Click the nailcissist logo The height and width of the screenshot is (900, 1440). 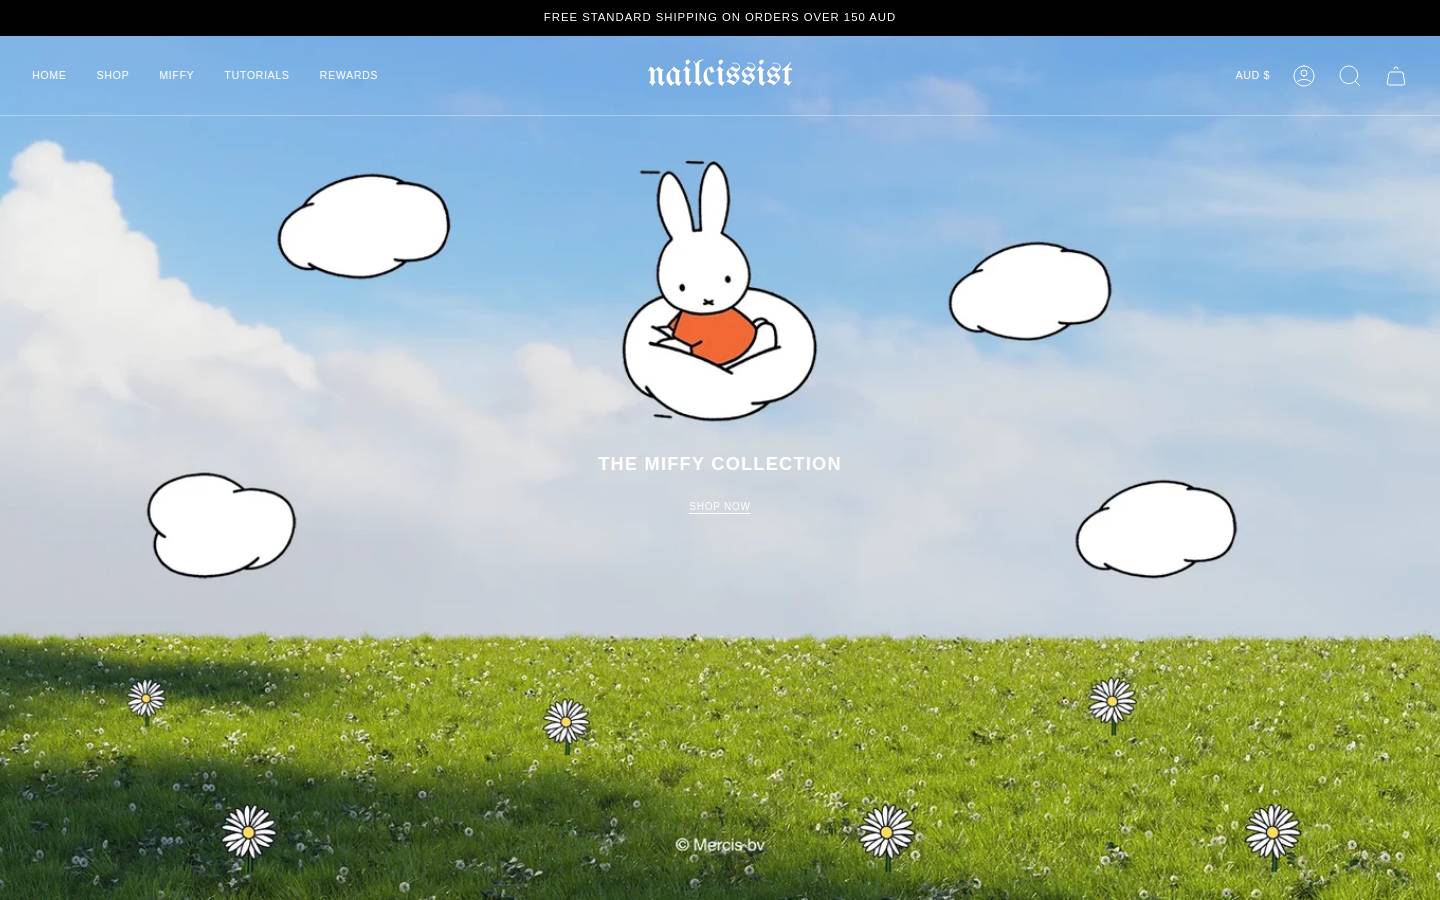tap(720, 73)
